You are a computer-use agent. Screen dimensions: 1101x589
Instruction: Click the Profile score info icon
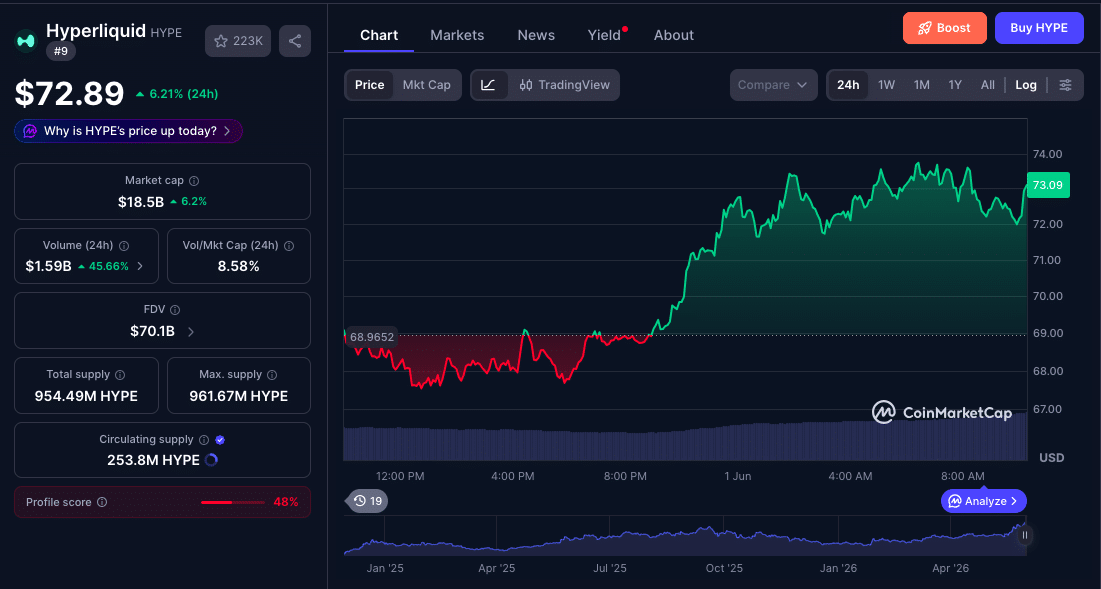coord(102,502)
